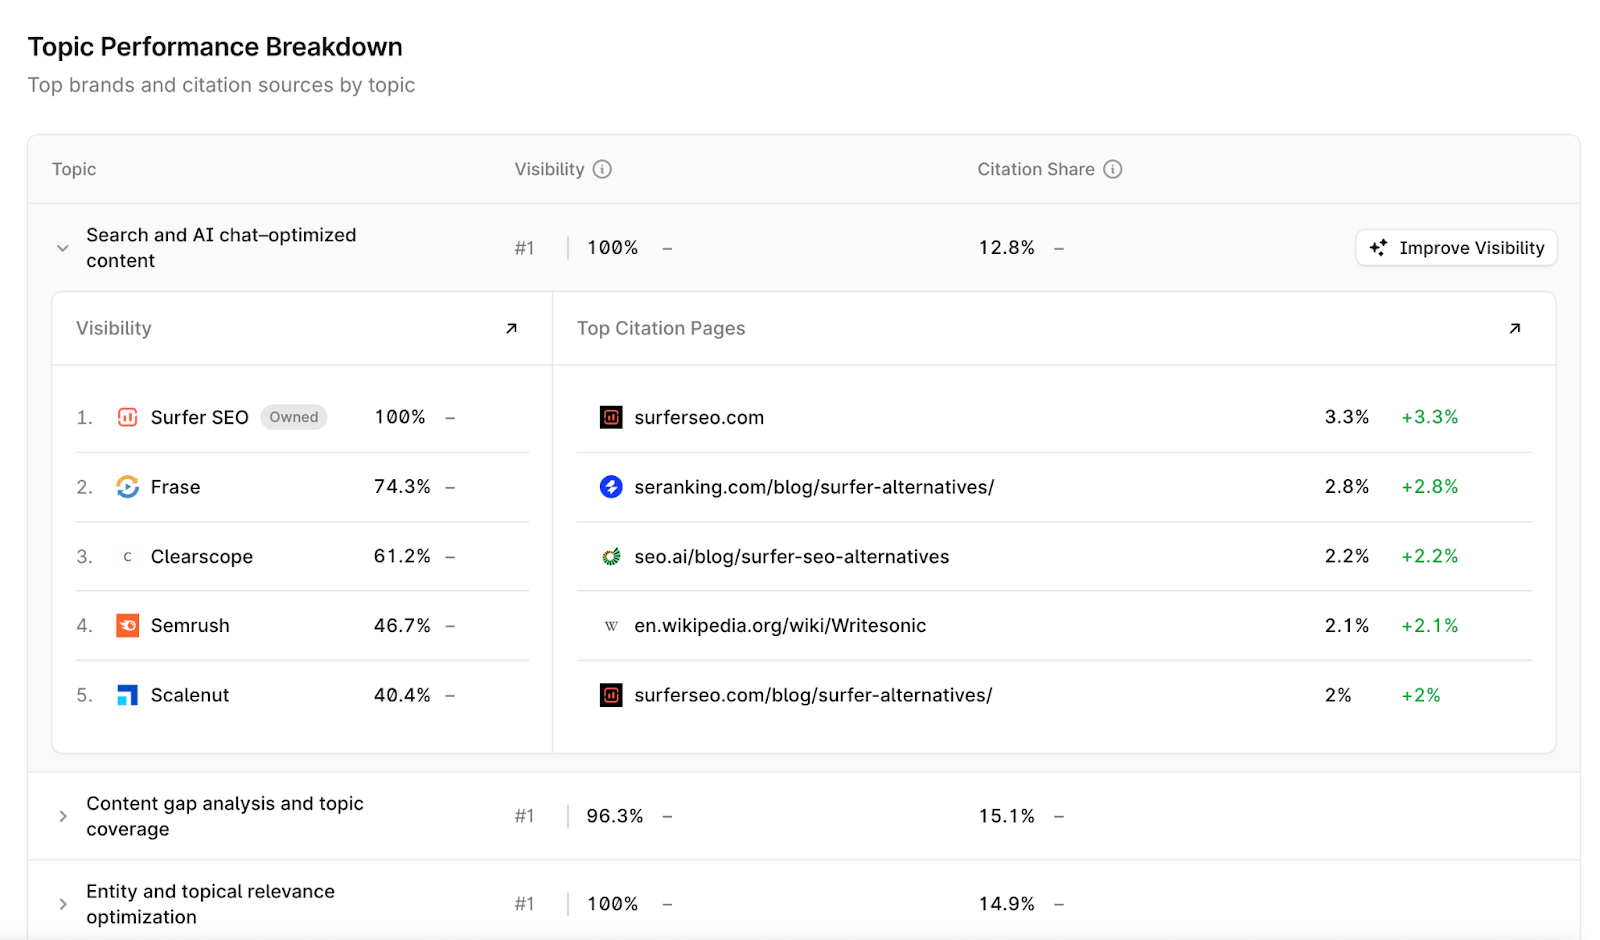The height and width of the screenshot is (940, 1600).
Task: Click the seranking.com favicon icon
Action: pyautogui.click(x=611, y=487)
